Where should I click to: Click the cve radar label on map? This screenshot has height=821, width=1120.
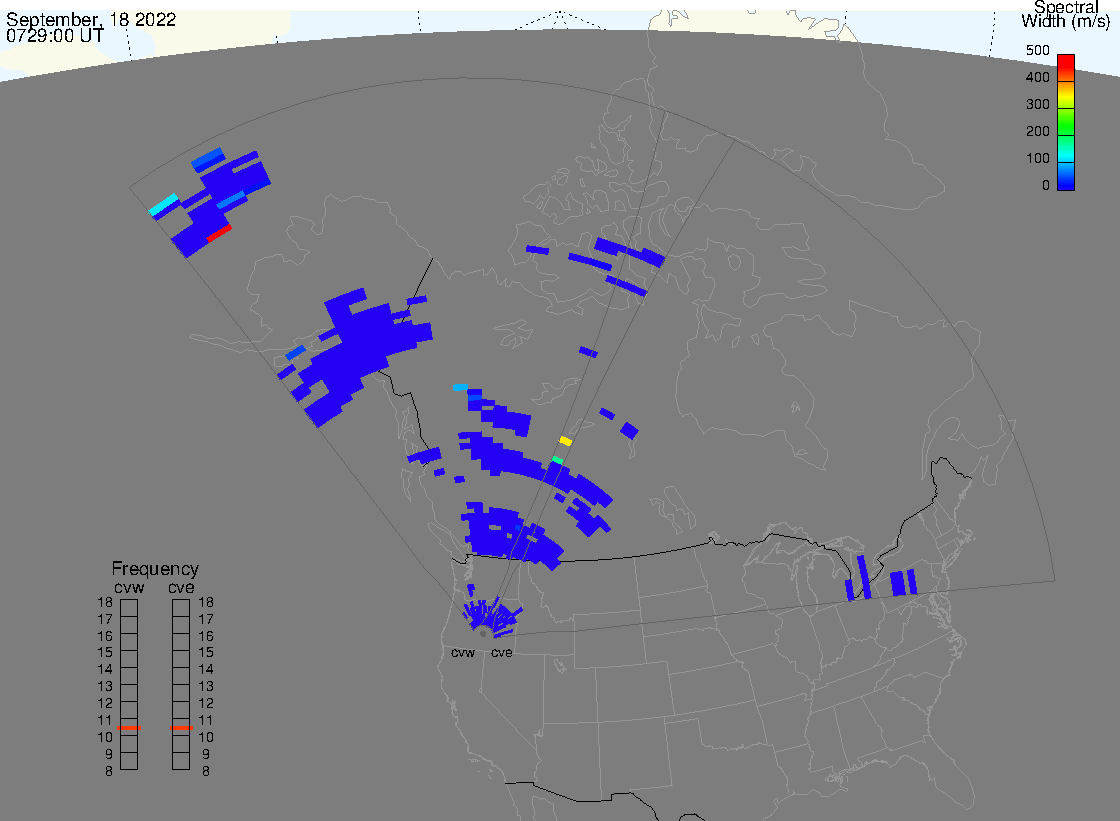[501, 653]
